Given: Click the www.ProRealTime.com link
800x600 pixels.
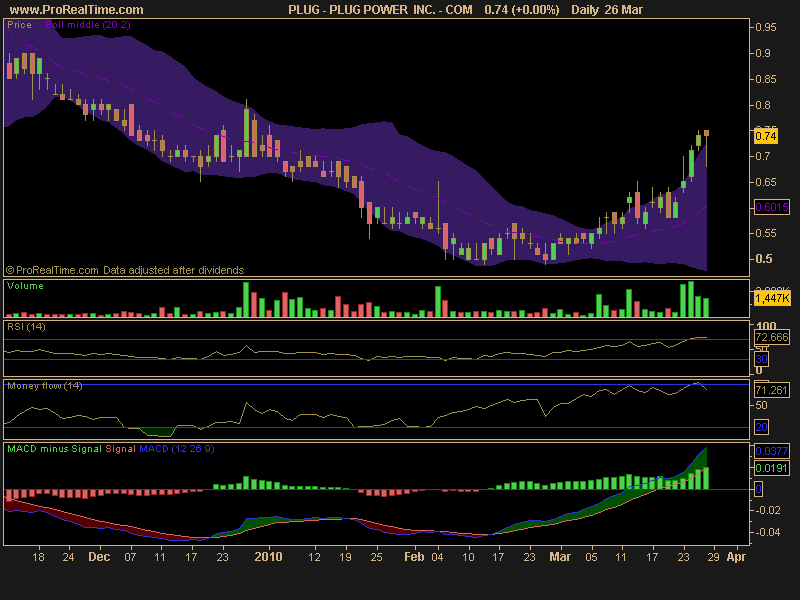Looking at the screenshot, I should [x=77, y=10].
